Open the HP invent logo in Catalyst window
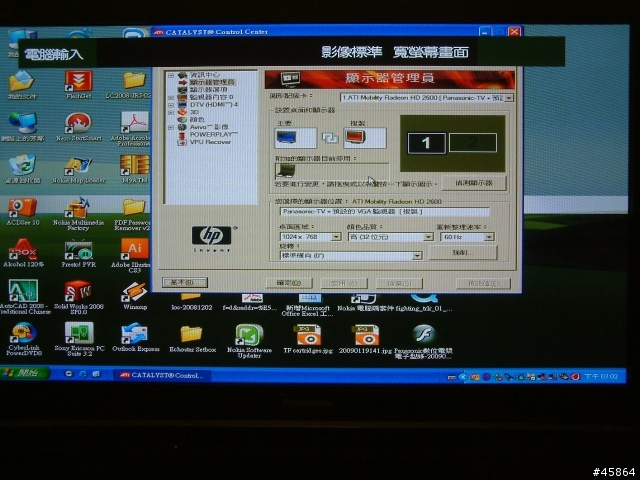 coord(211,238)
